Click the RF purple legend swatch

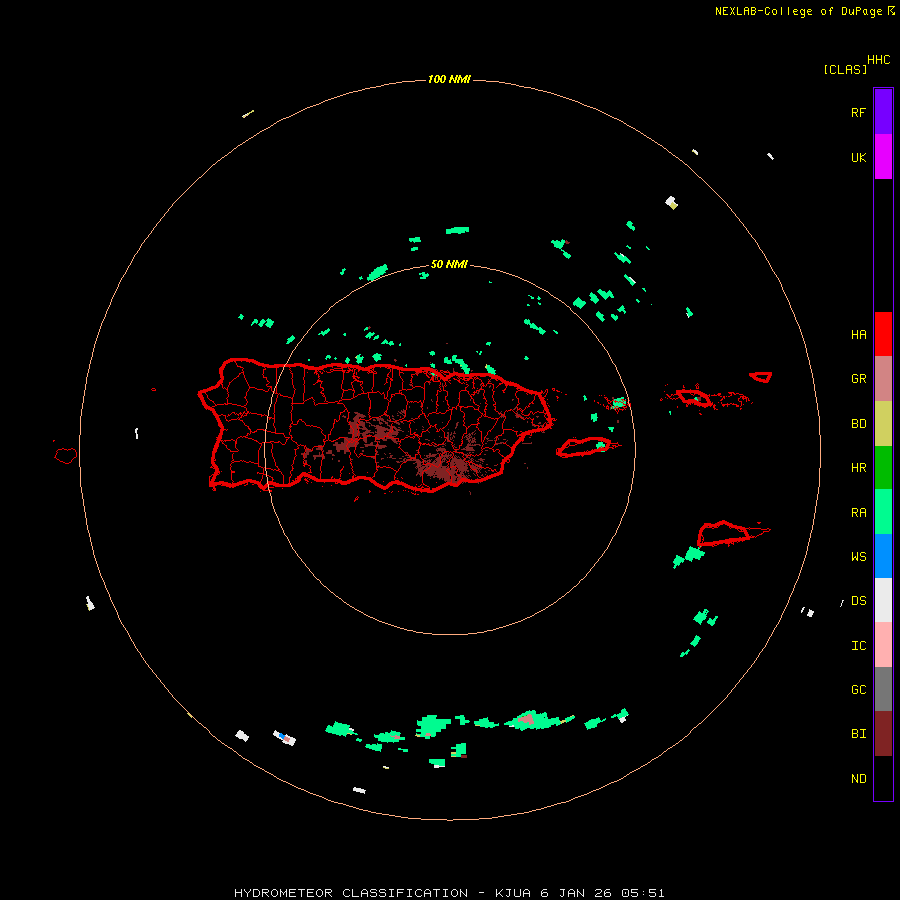(x=883, y=112)
